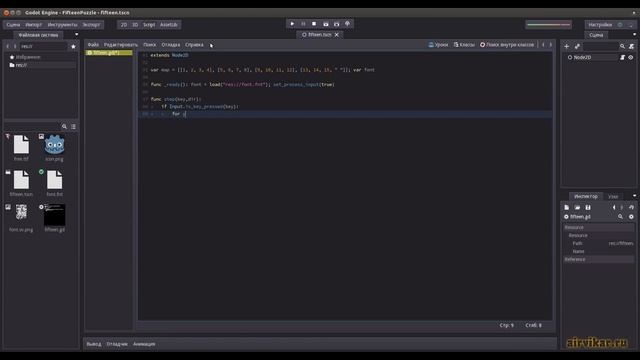The image size is (640, 360).
Task: Open the script editor Отладка menu
Action: click(171, 45)
